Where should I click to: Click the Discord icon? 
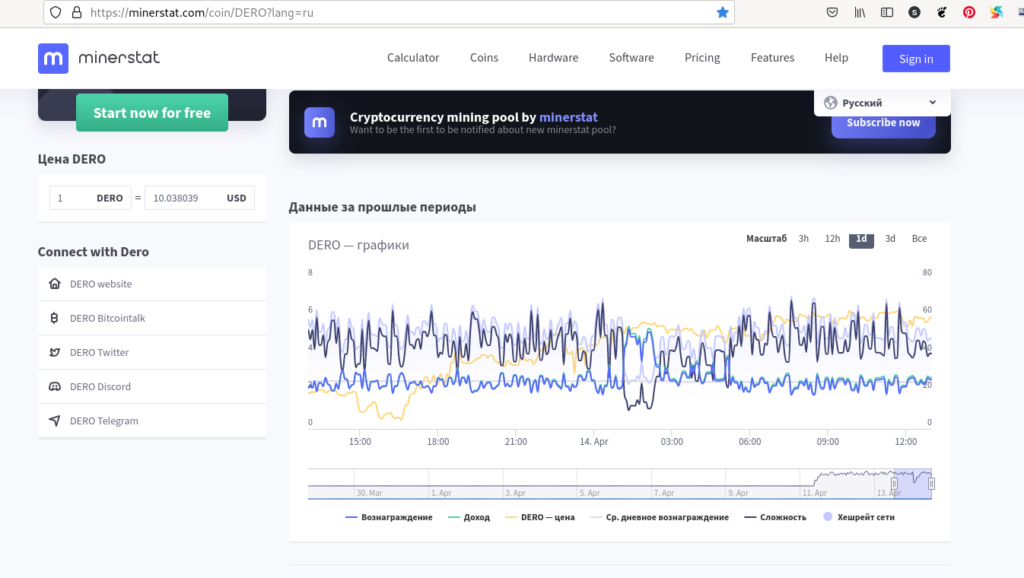55,387
